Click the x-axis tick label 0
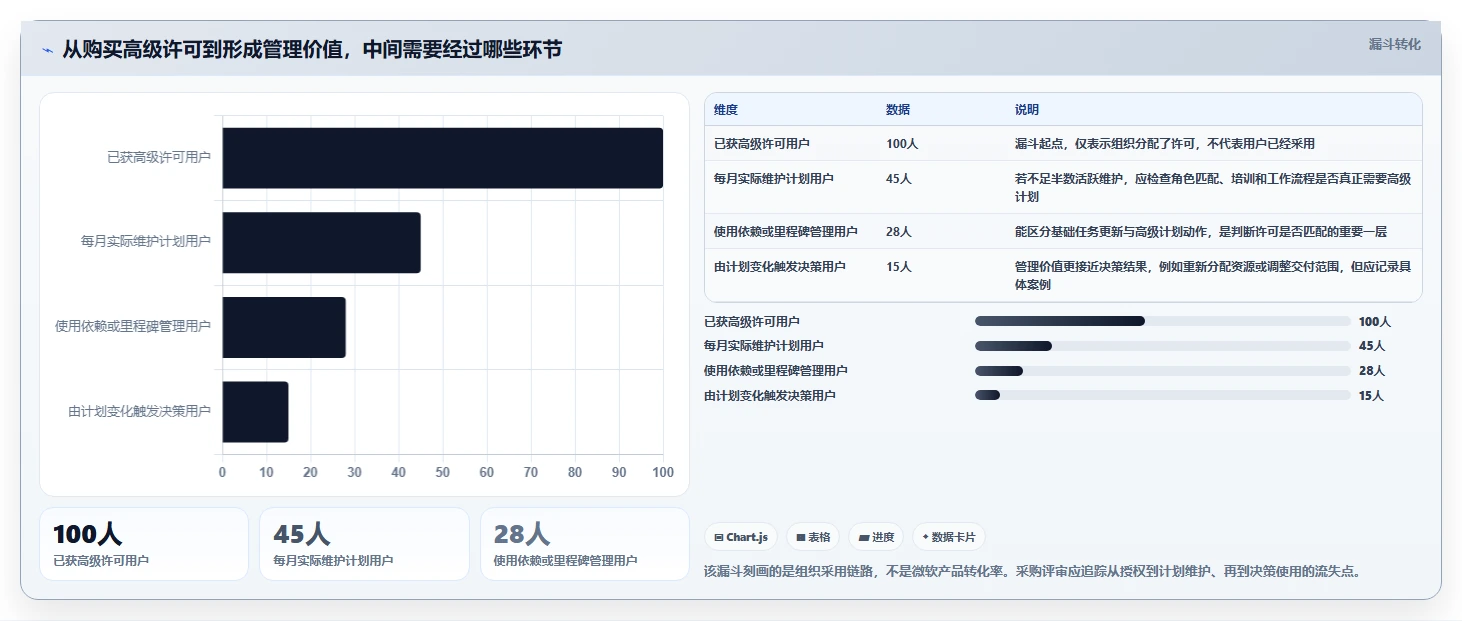Screen dimensions: 1462x621 pyautogui.click(x=222, y=473)
